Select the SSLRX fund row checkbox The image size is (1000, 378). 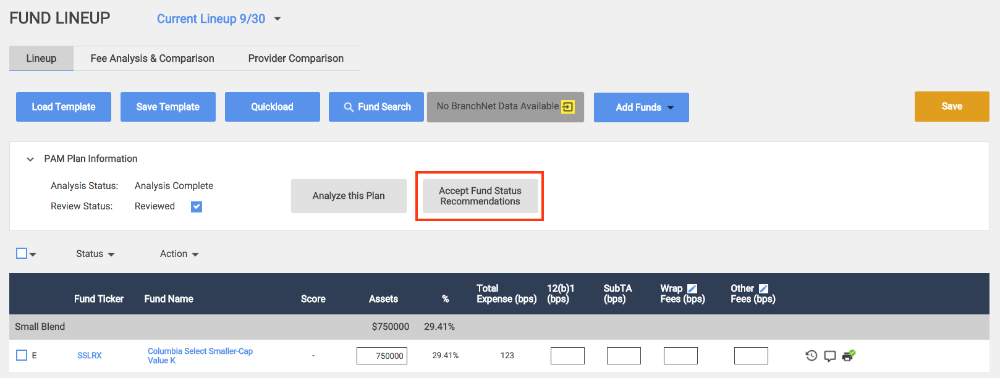point(22,356)
